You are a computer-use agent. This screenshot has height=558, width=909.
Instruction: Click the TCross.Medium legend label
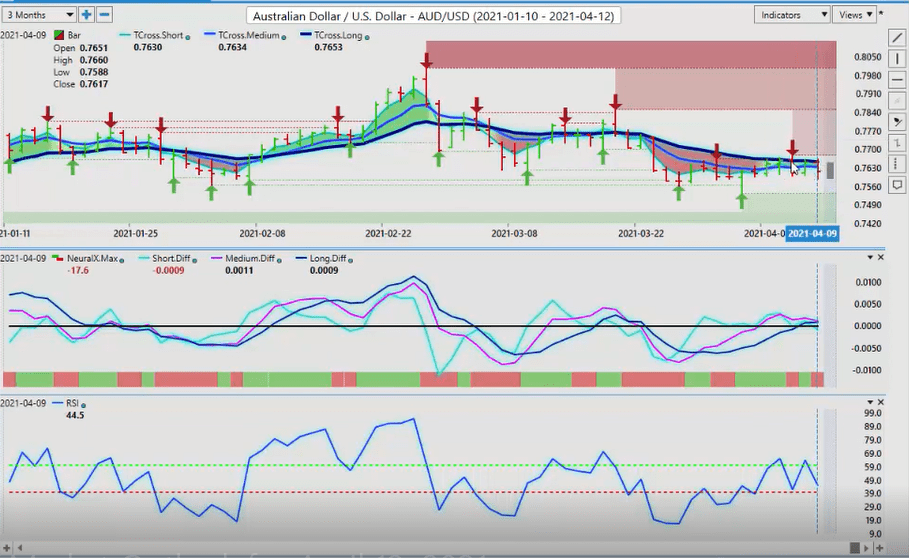248,35
